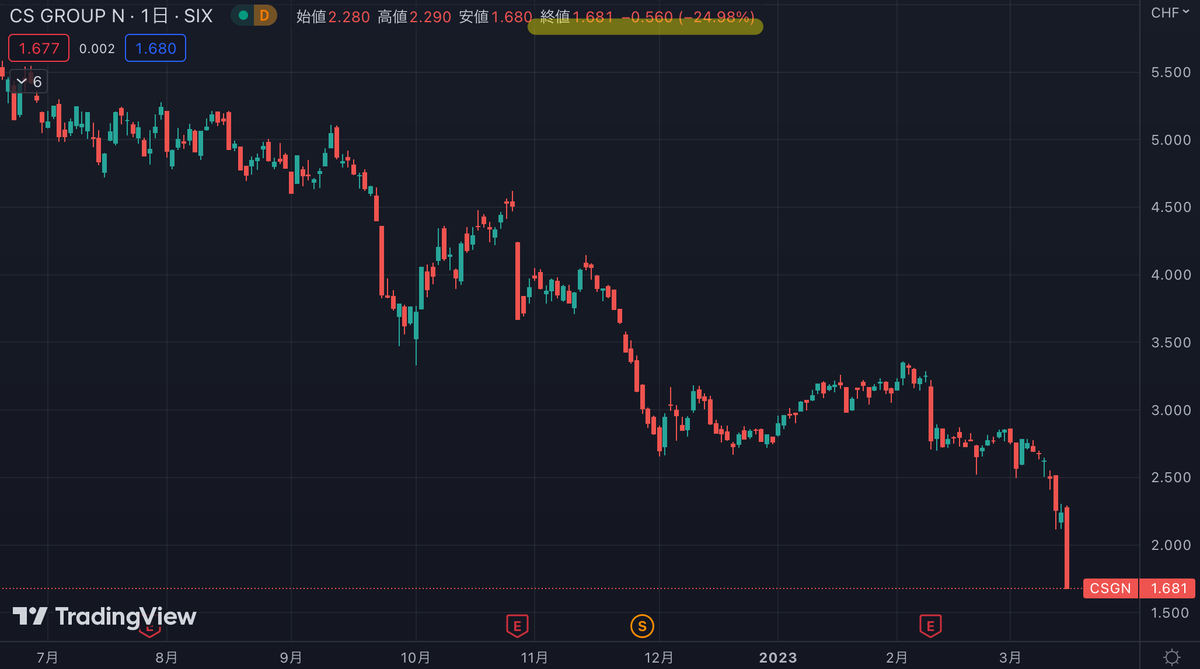Screen dimensions: 1200x669
Task: Click the TradingView logo link
Action: coord(104,616)
